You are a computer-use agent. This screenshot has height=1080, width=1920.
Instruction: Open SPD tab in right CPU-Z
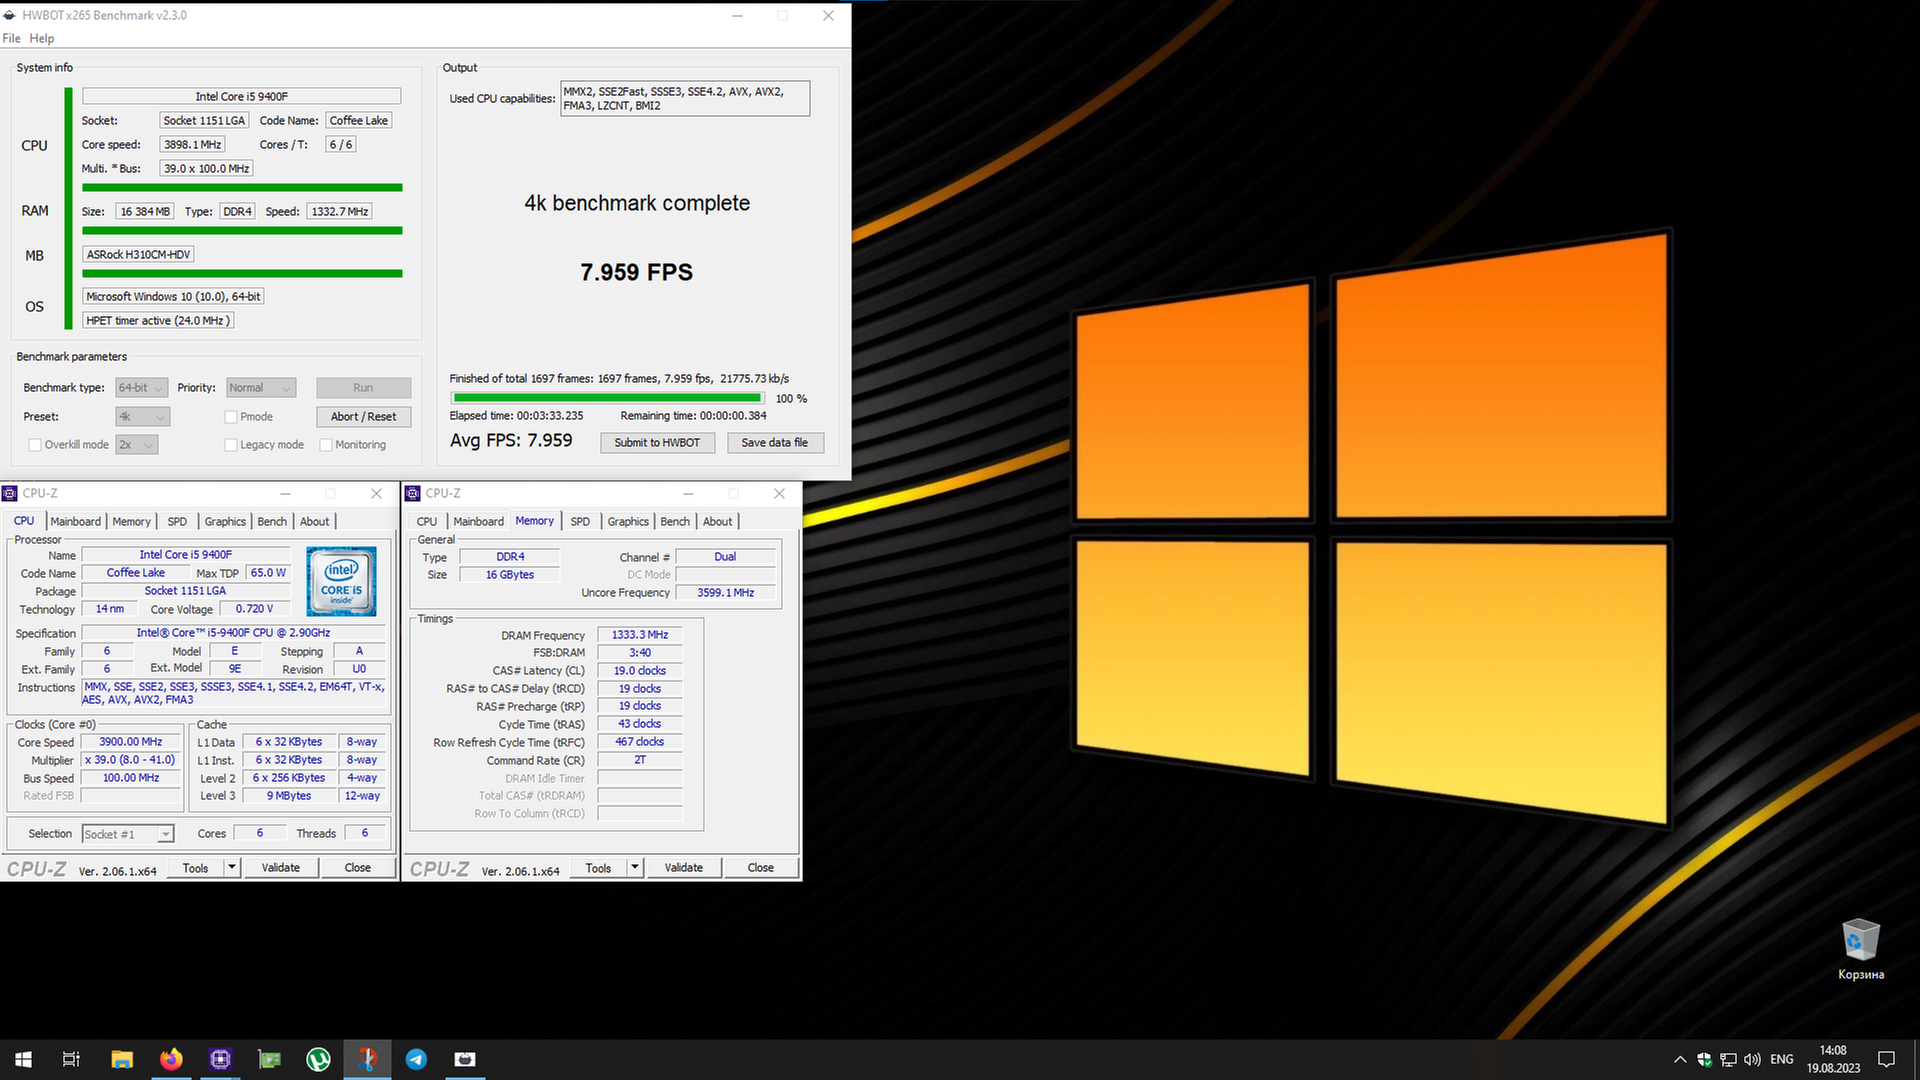point(580,522)
